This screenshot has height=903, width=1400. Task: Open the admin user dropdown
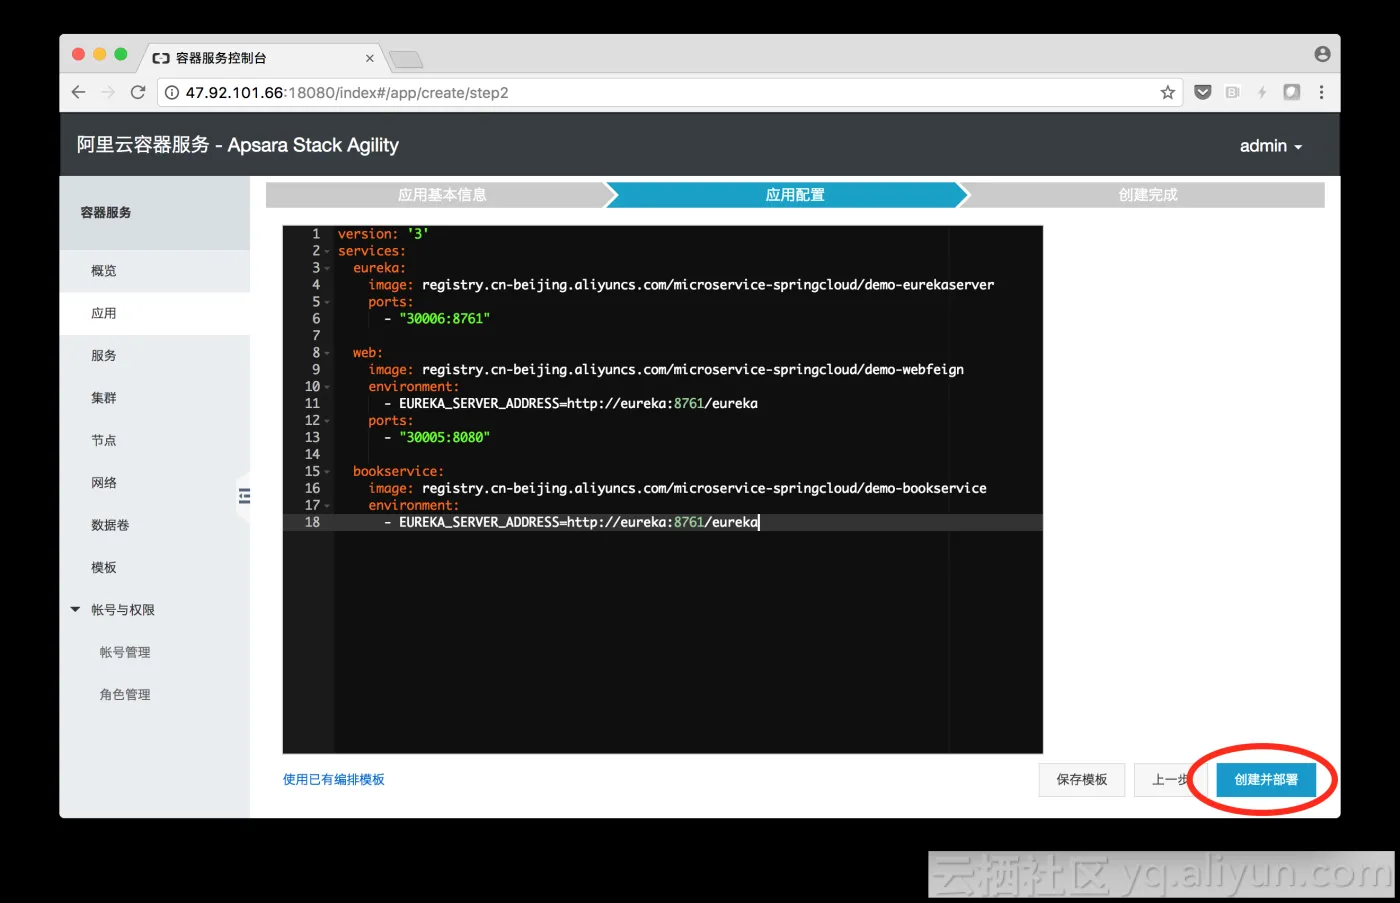point(1271,146)
